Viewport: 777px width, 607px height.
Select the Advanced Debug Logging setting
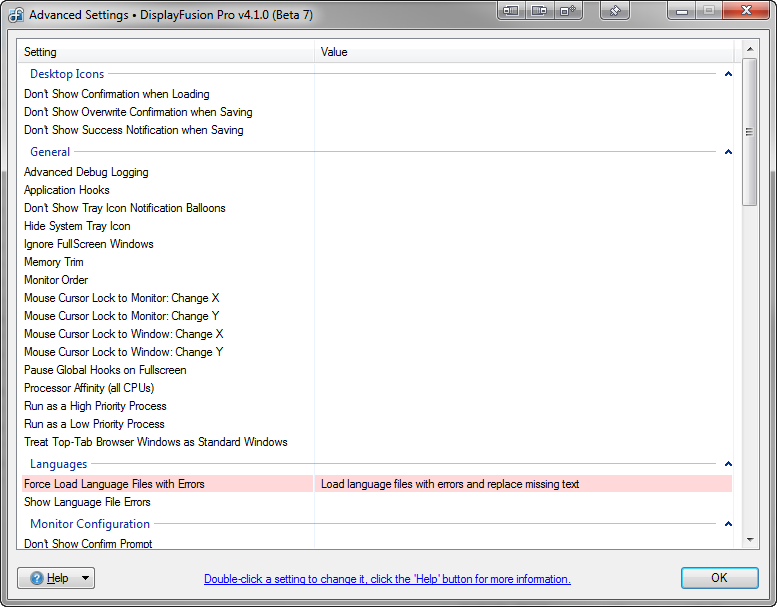(86, 172)
